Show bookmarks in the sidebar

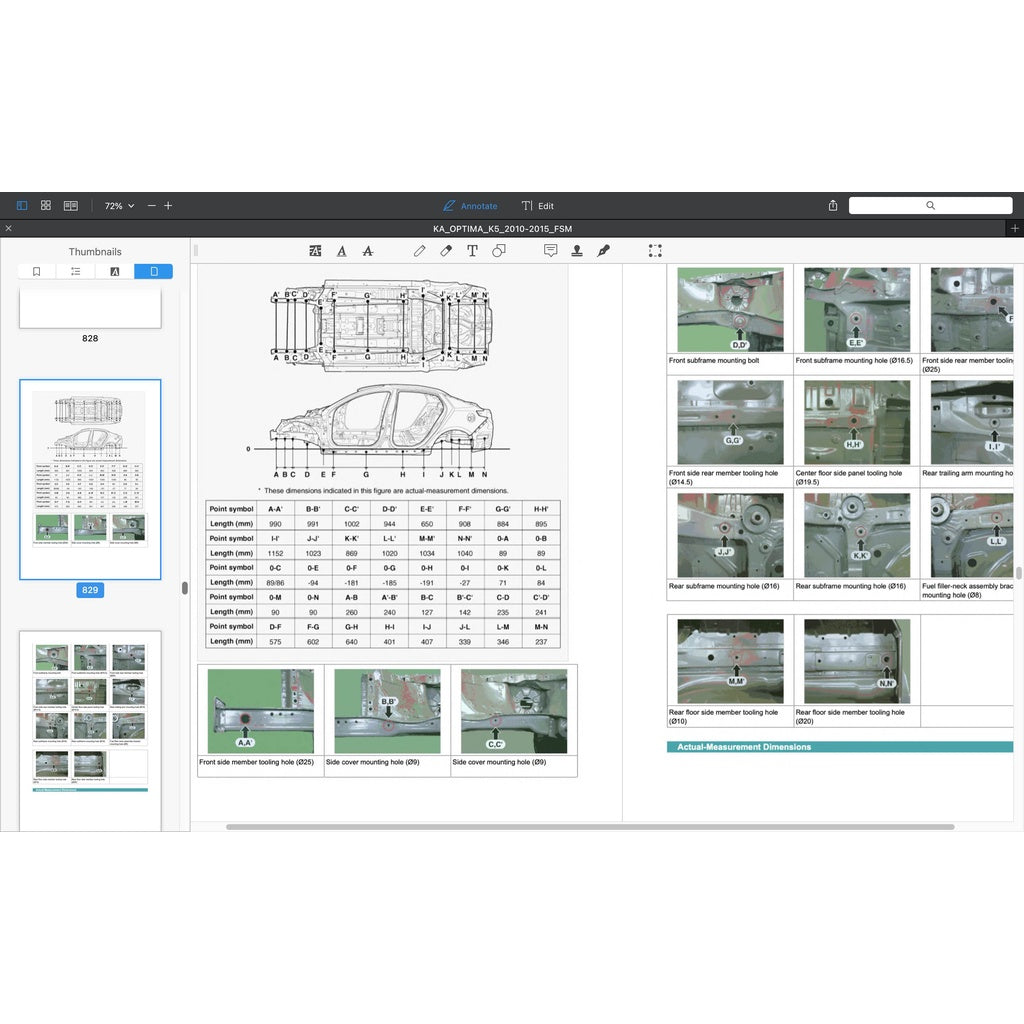tap(37, 271)
